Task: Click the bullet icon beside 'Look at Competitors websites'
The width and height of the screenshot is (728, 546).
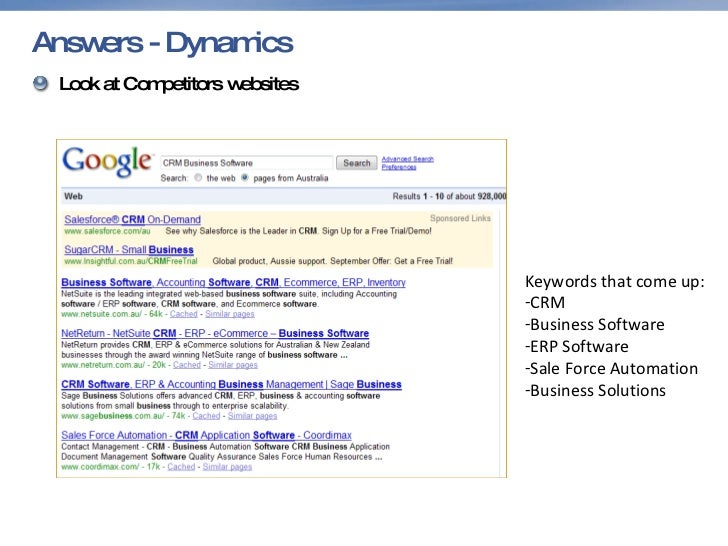Action: coord(41,84)
